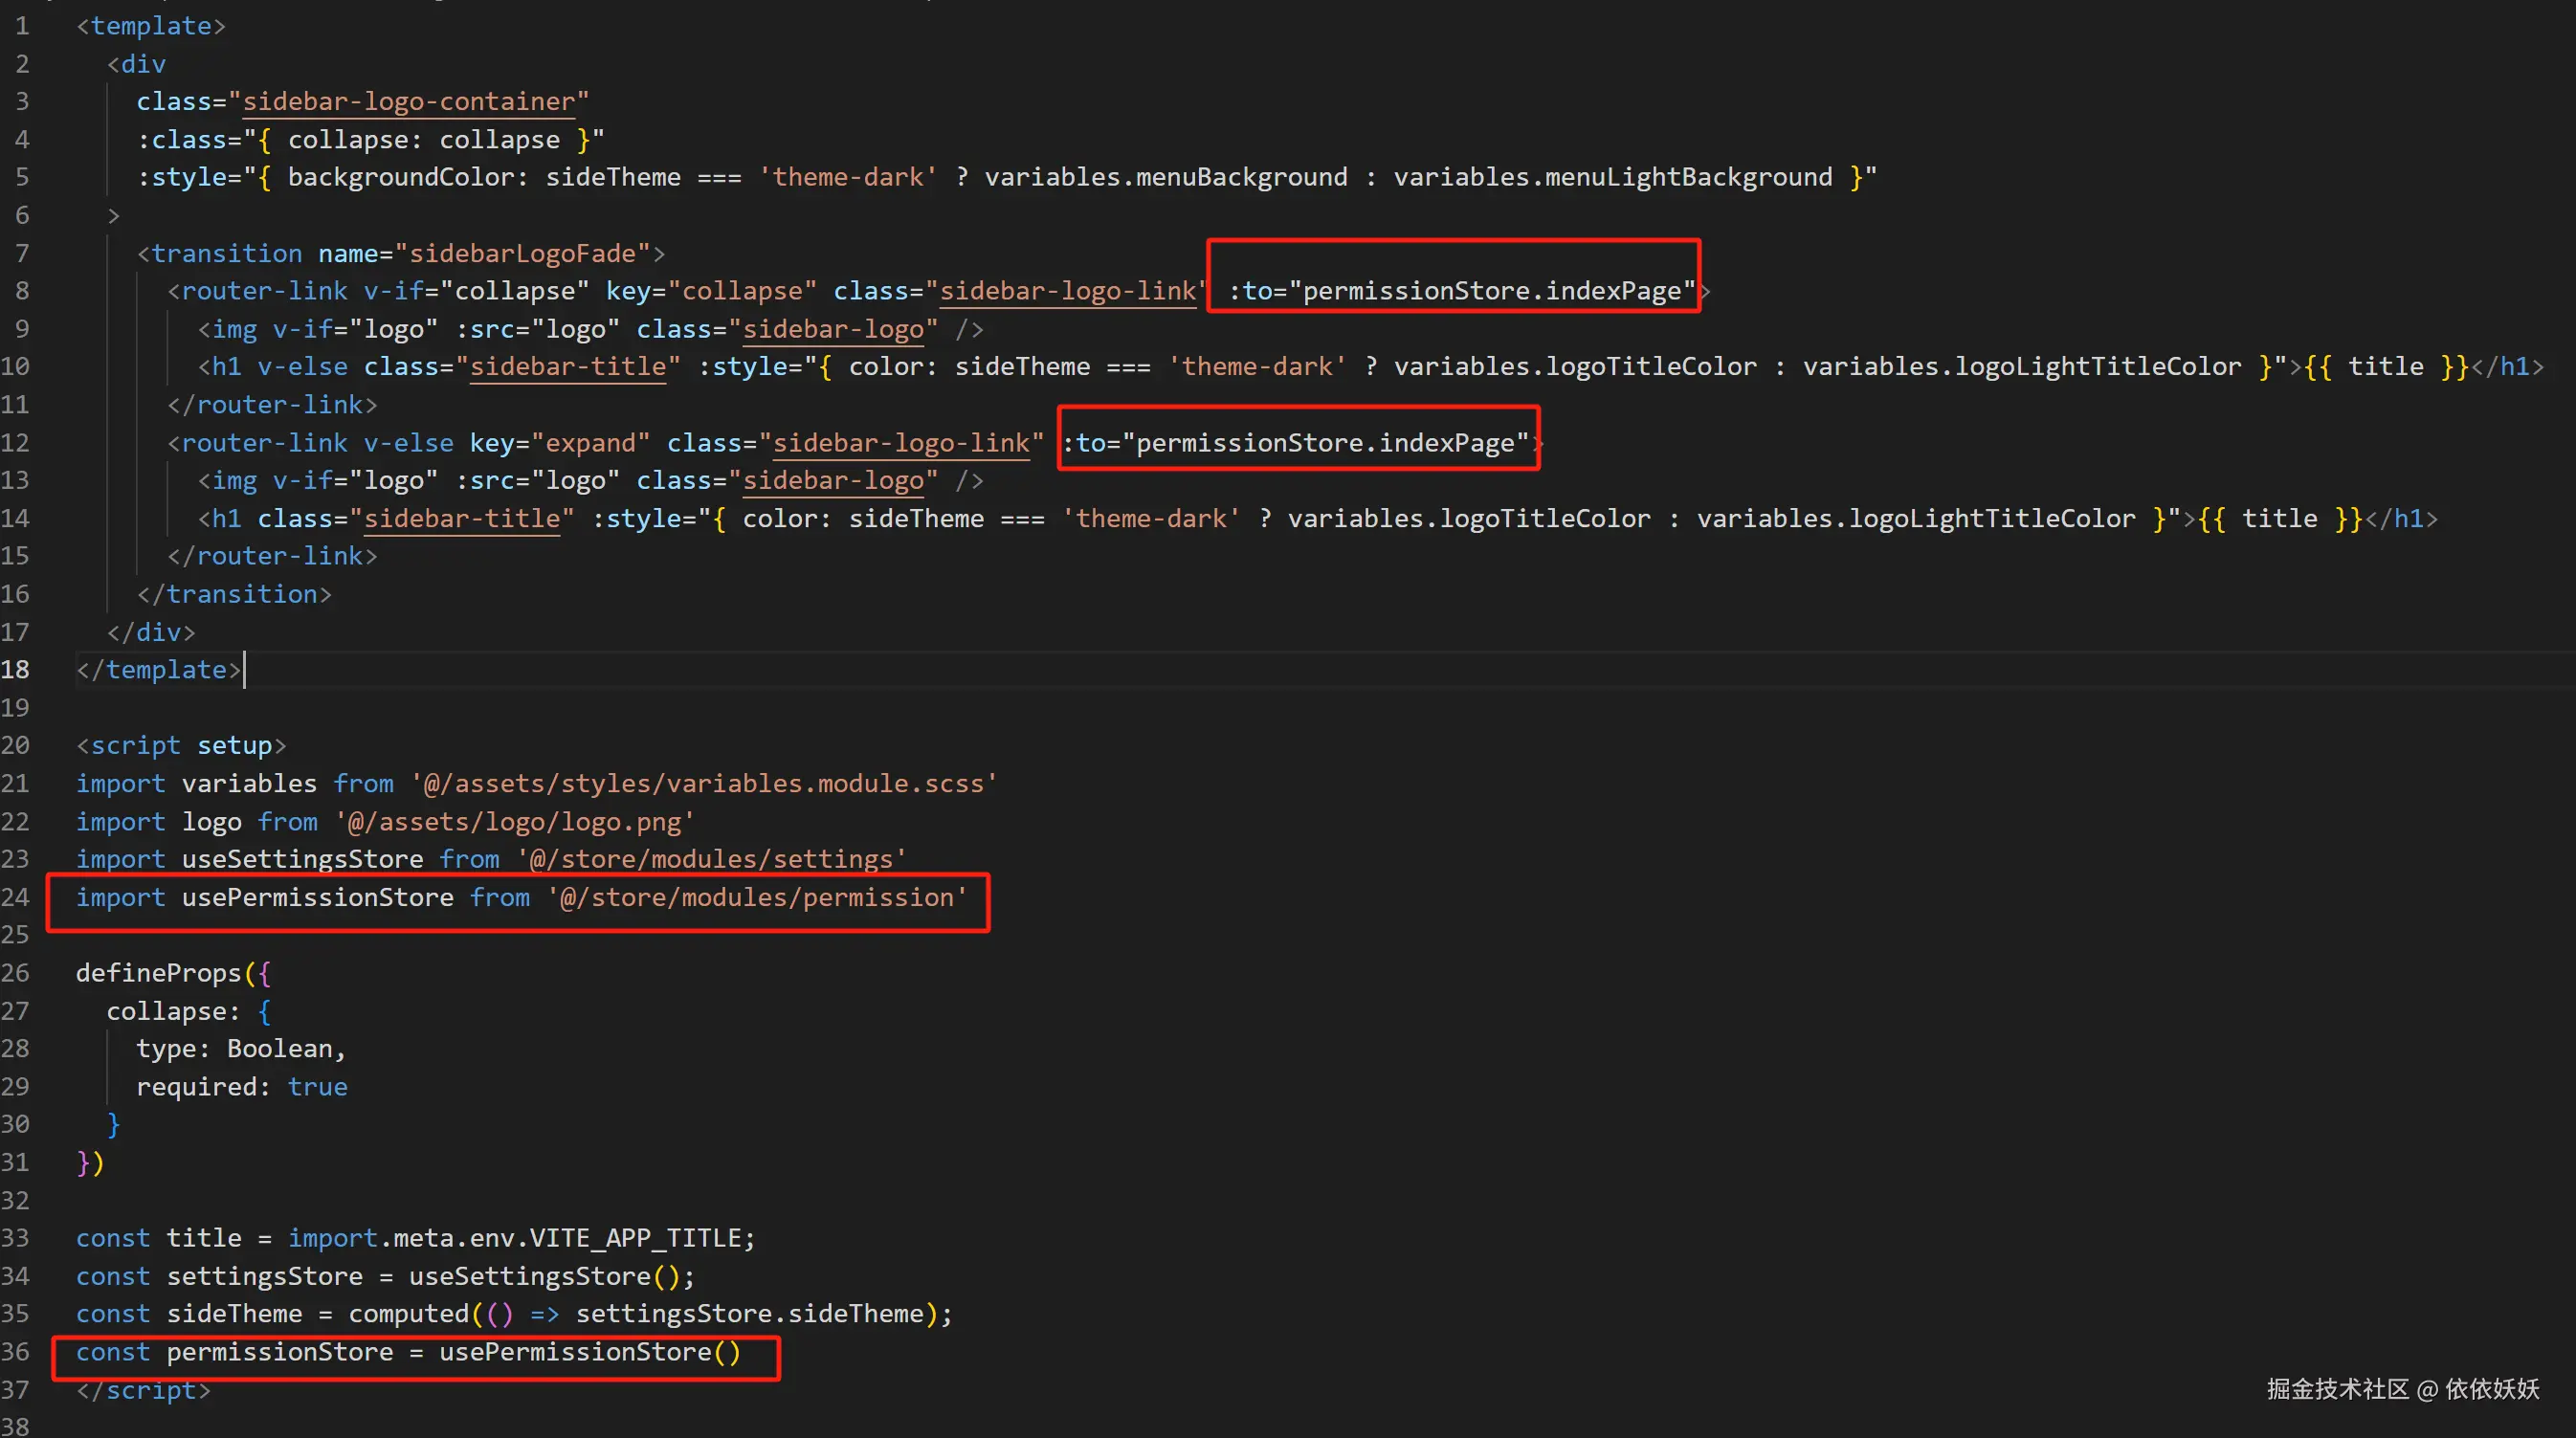Click the 'true' value after required
The image size is (2576, 1438).
click(317, 1087)
